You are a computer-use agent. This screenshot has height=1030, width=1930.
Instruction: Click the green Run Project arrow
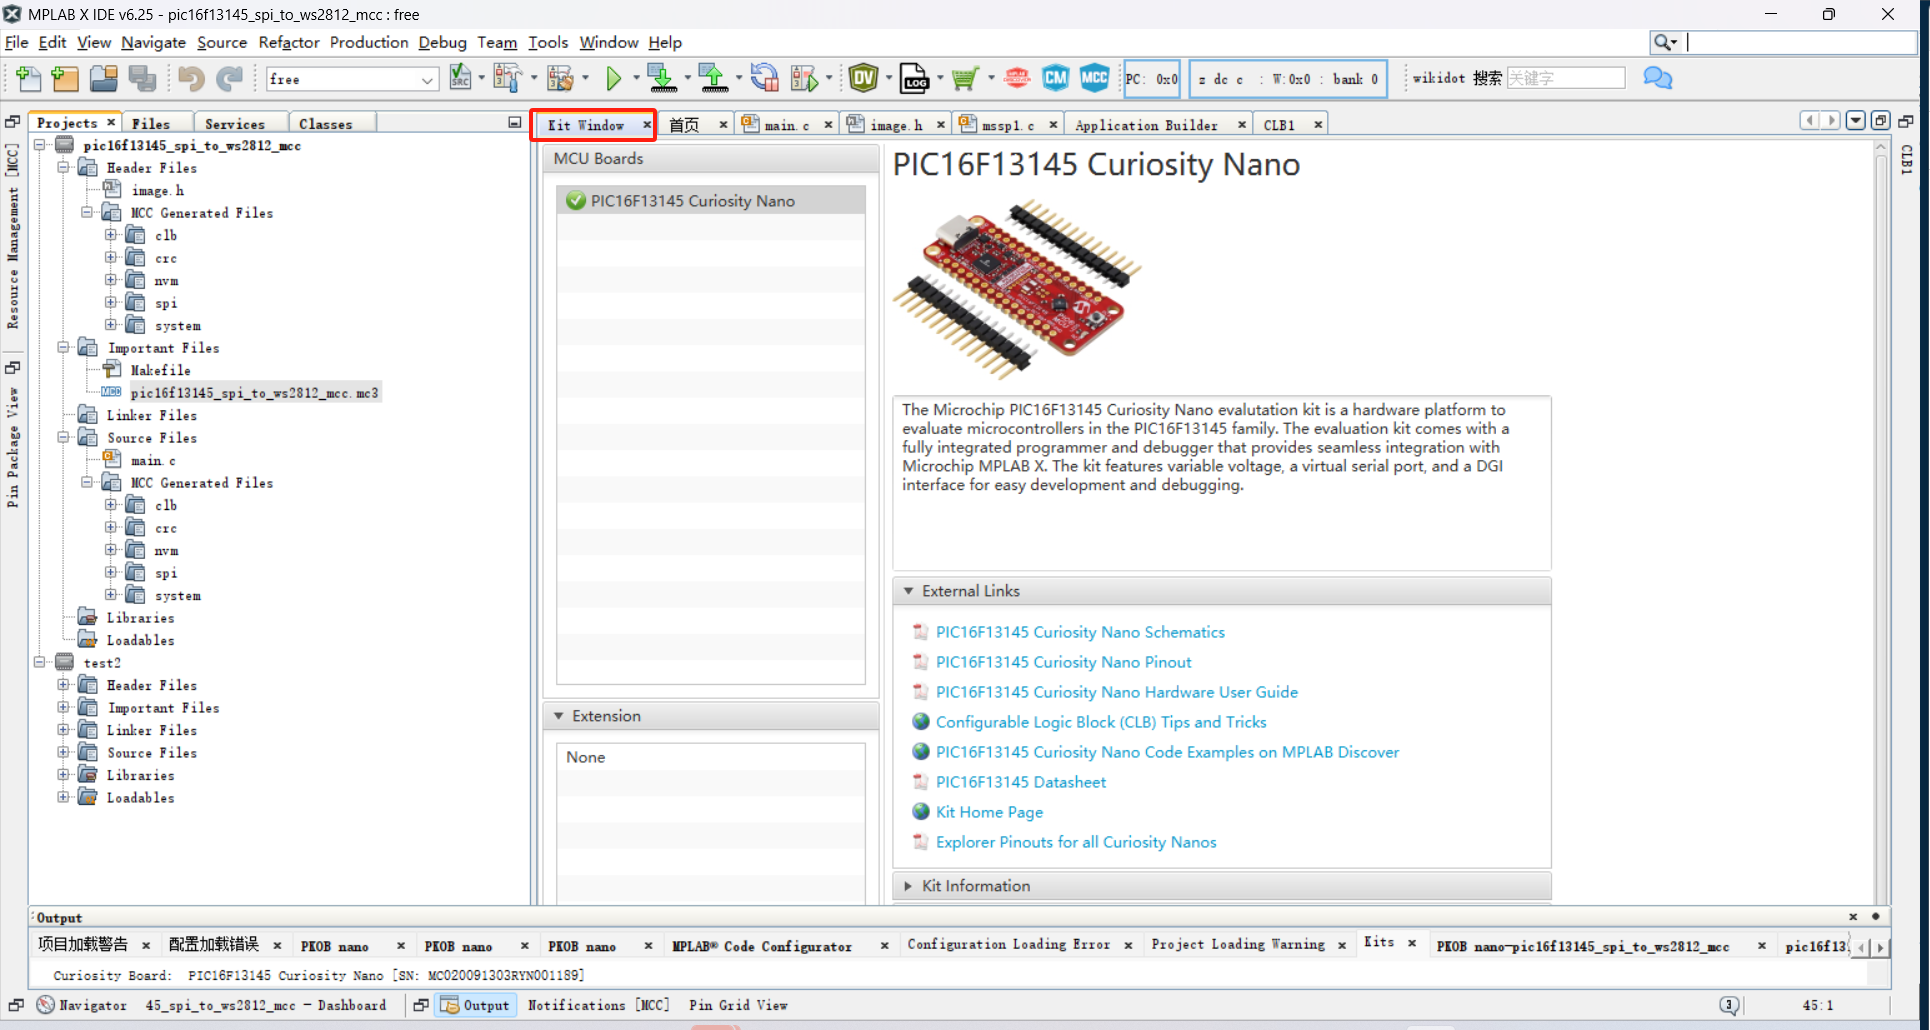614,78
